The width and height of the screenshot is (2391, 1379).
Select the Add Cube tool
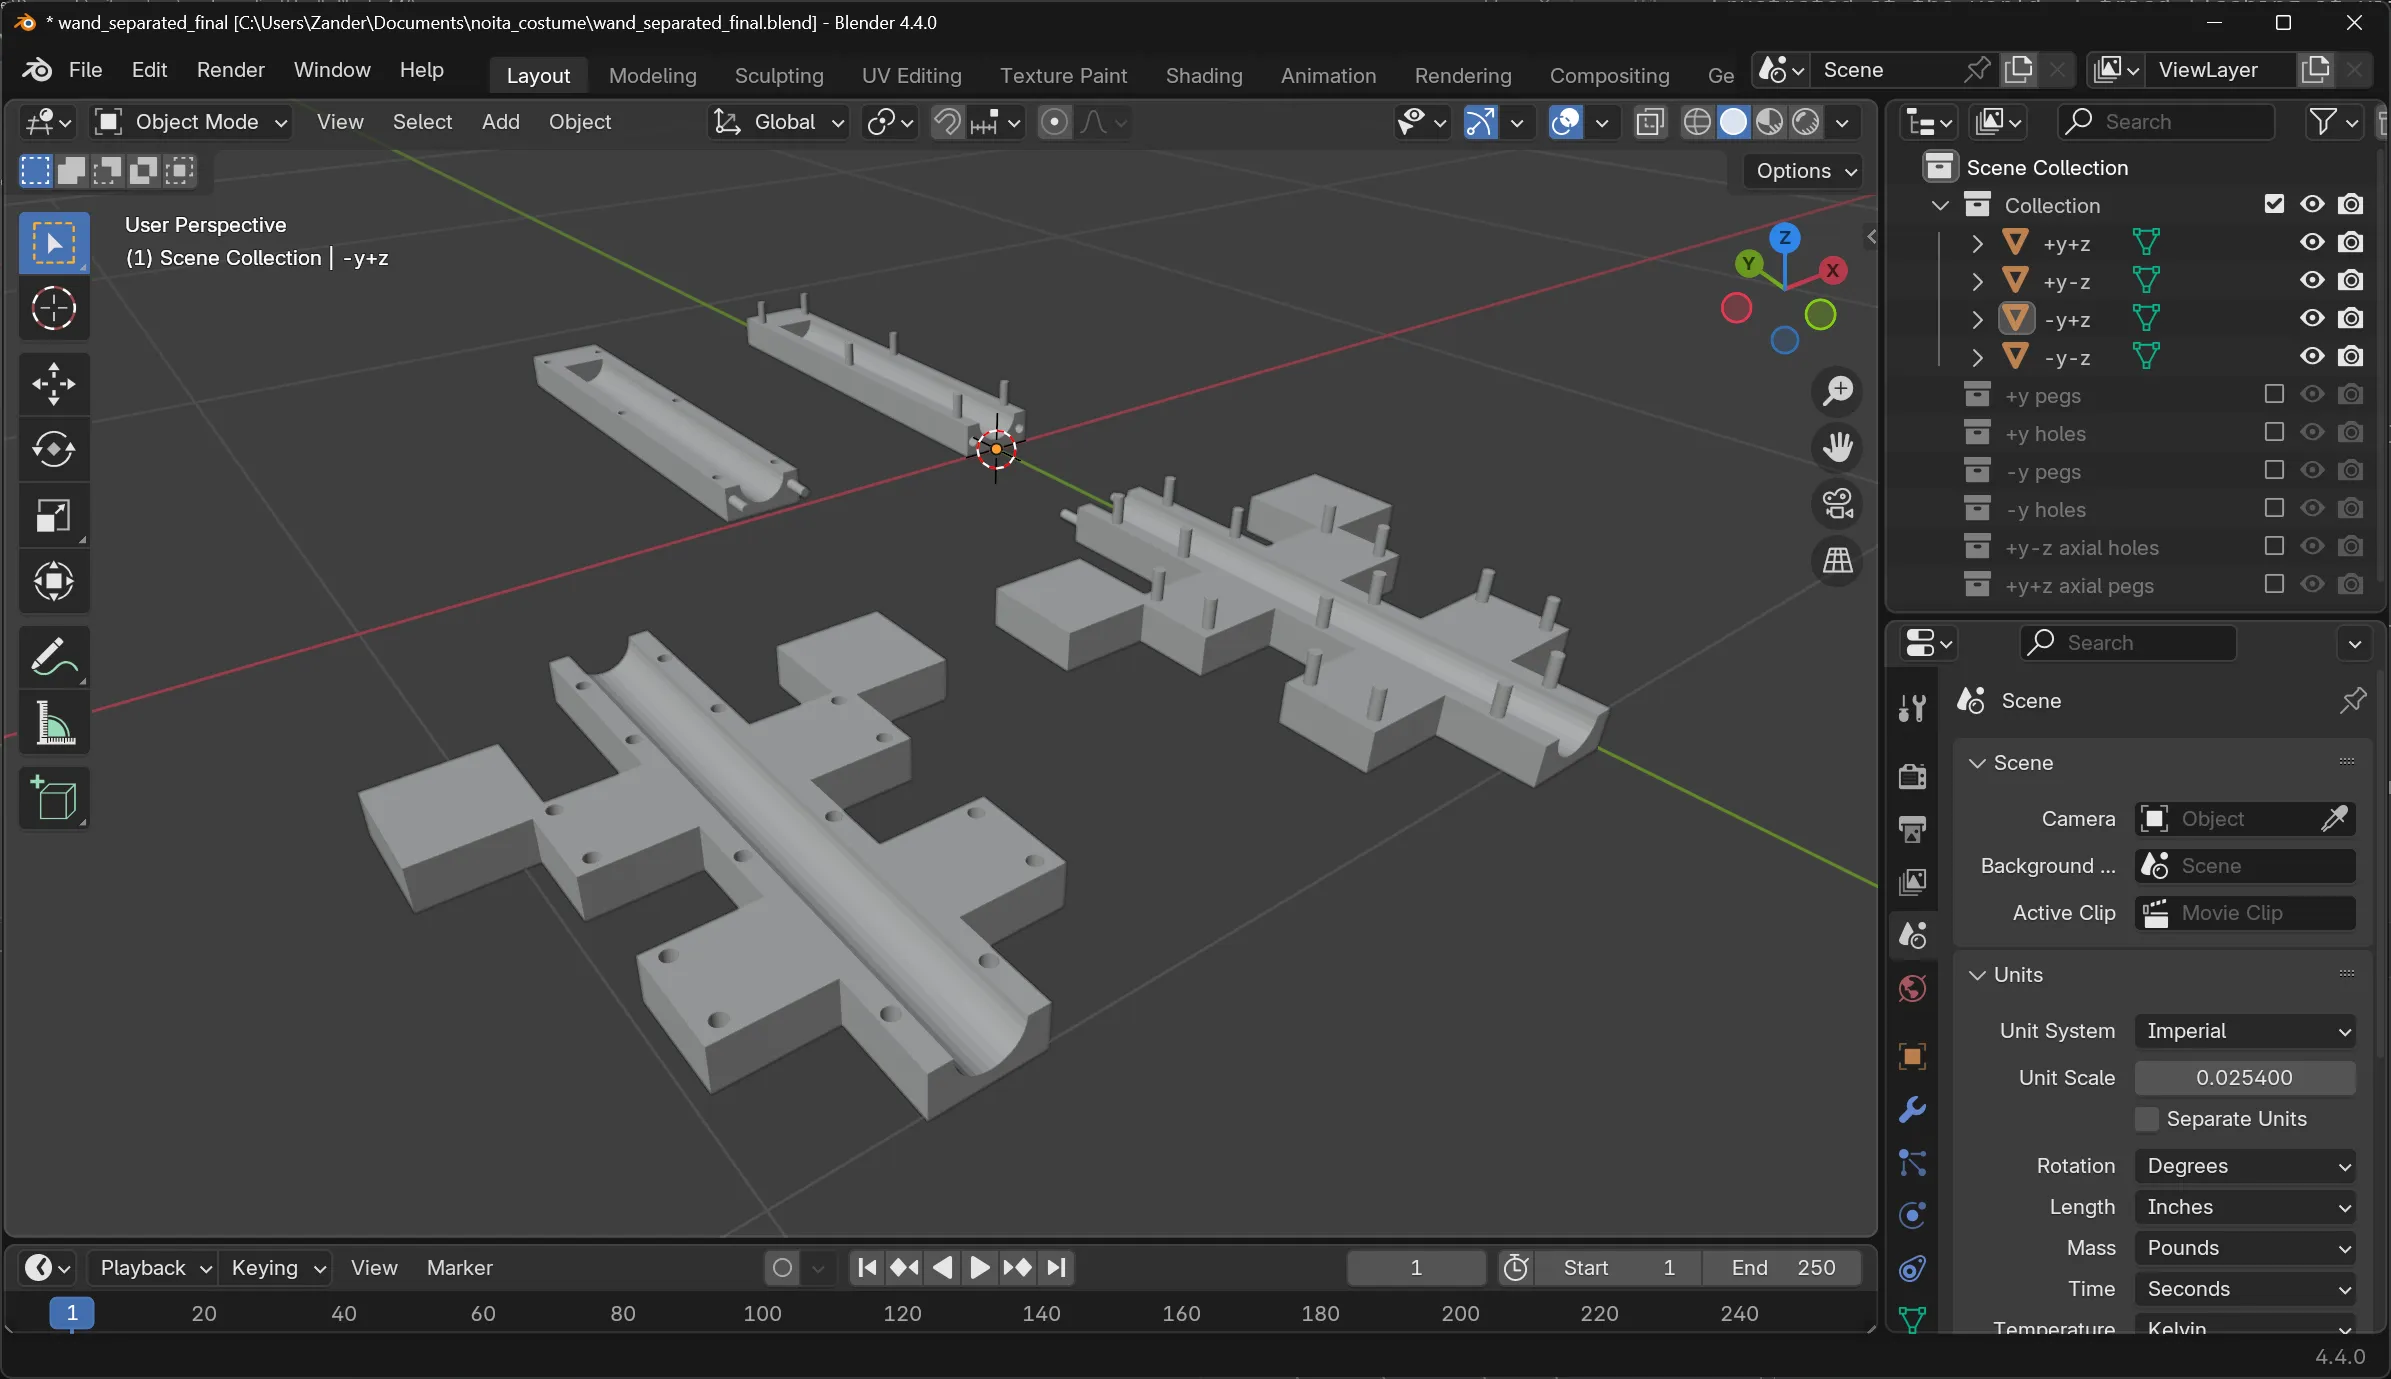pos(53,798)
